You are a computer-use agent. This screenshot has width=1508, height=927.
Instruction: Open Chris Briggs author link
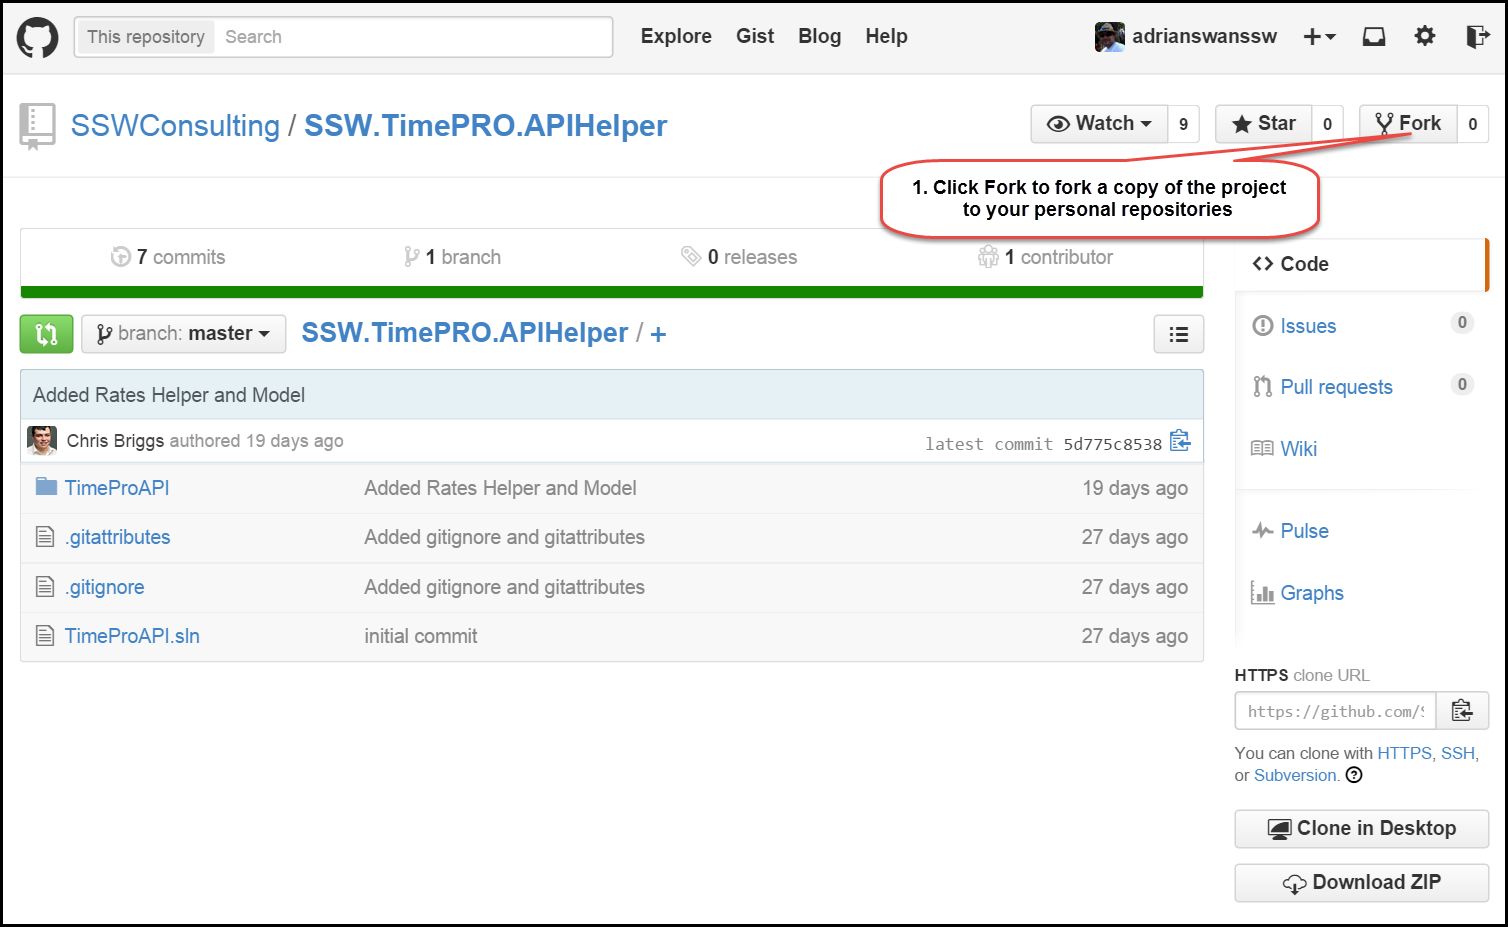tap(115, 441)
